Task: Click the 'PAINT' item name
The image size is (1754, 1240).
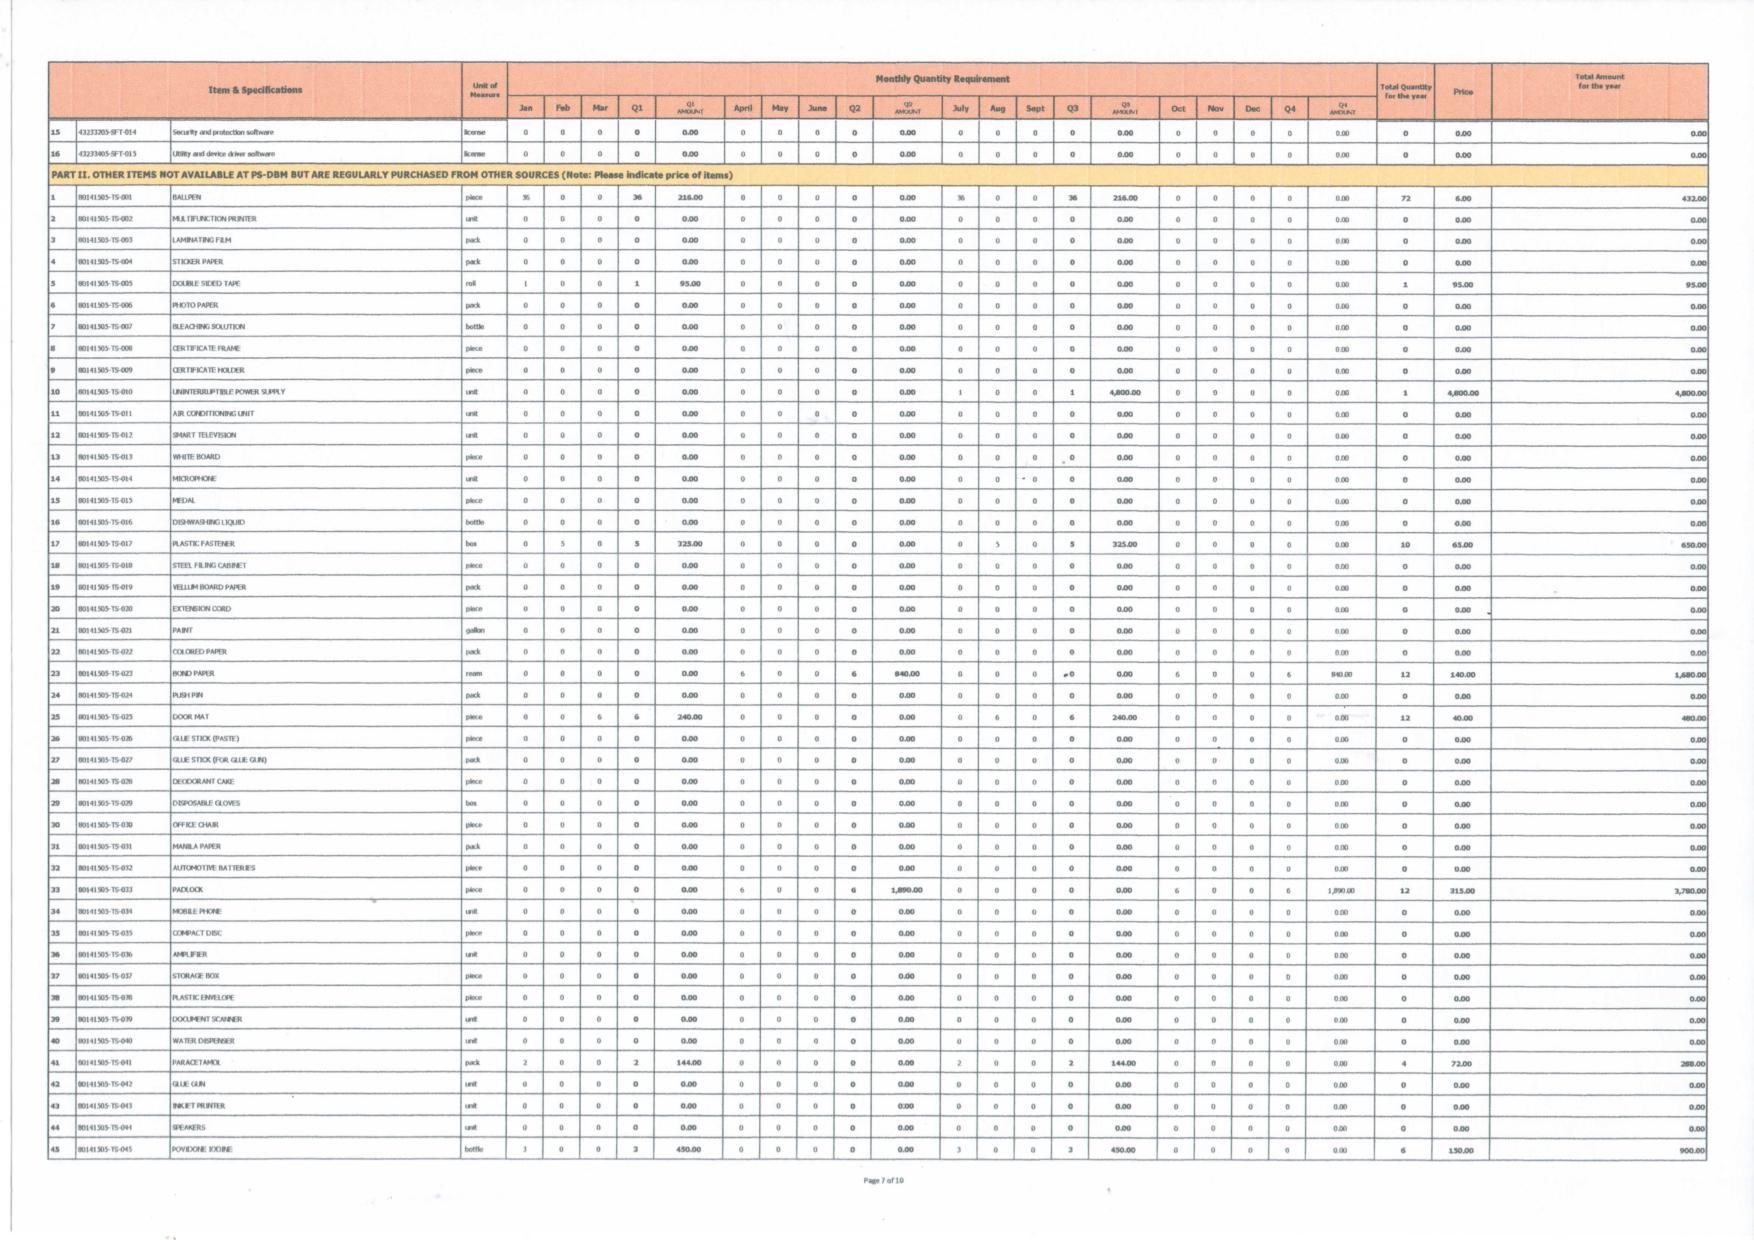Action: tap(182, 631)
